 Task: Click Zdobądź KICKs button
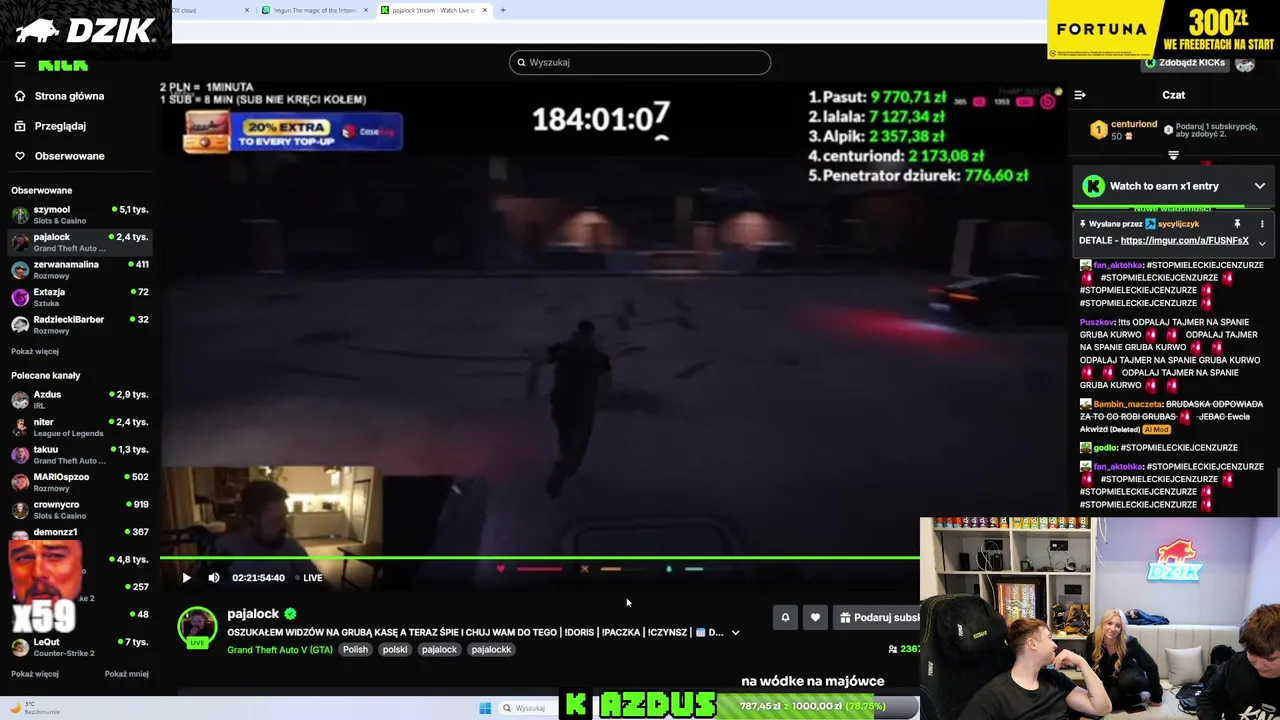click(x=1185, y=62)
